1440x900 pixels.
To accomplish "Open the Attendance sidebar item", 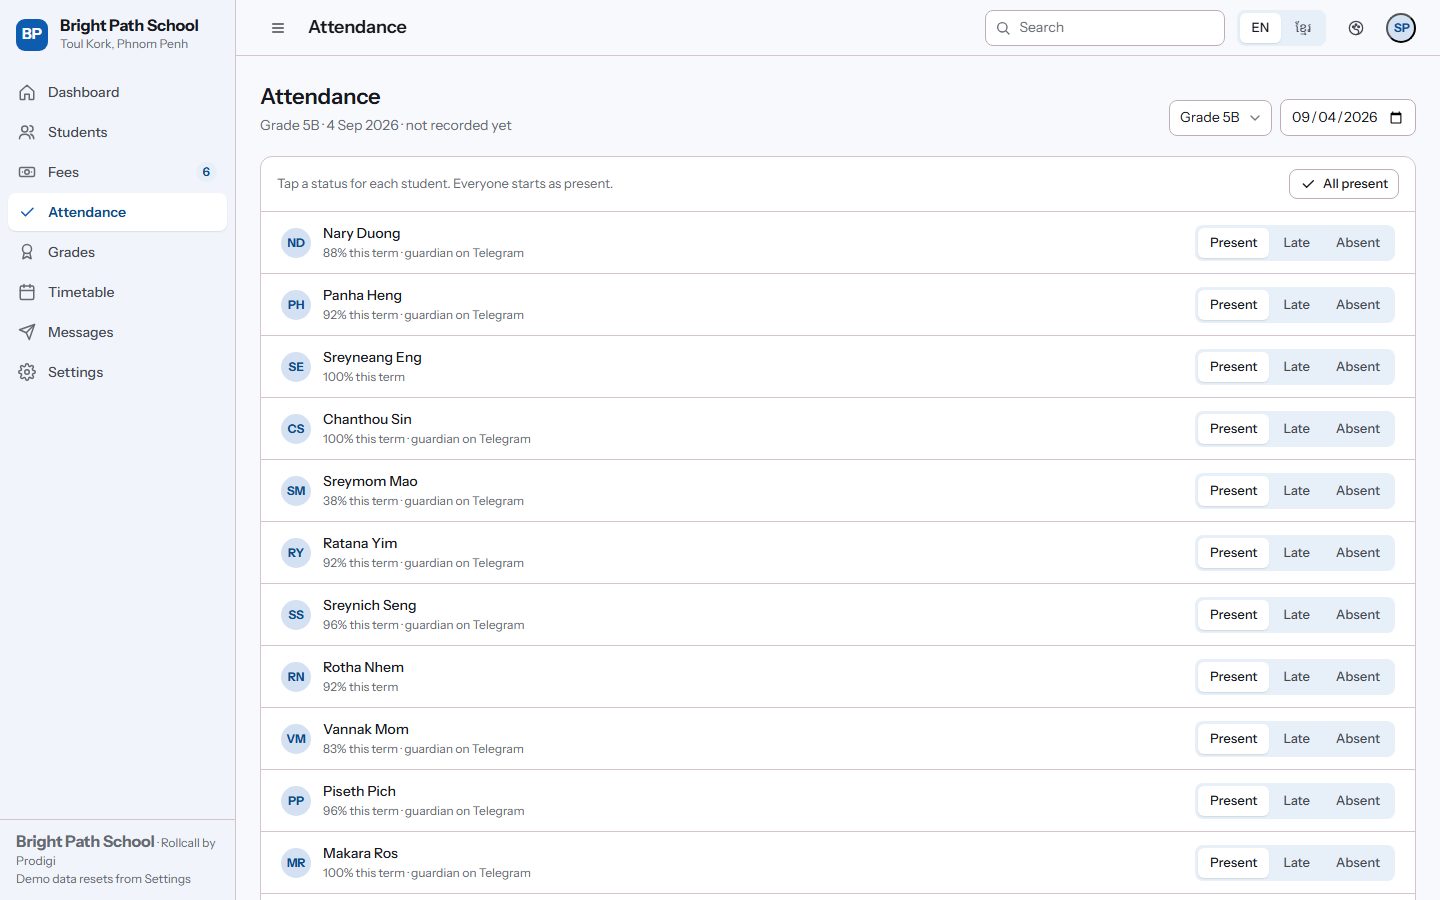I will click(117, 212).
